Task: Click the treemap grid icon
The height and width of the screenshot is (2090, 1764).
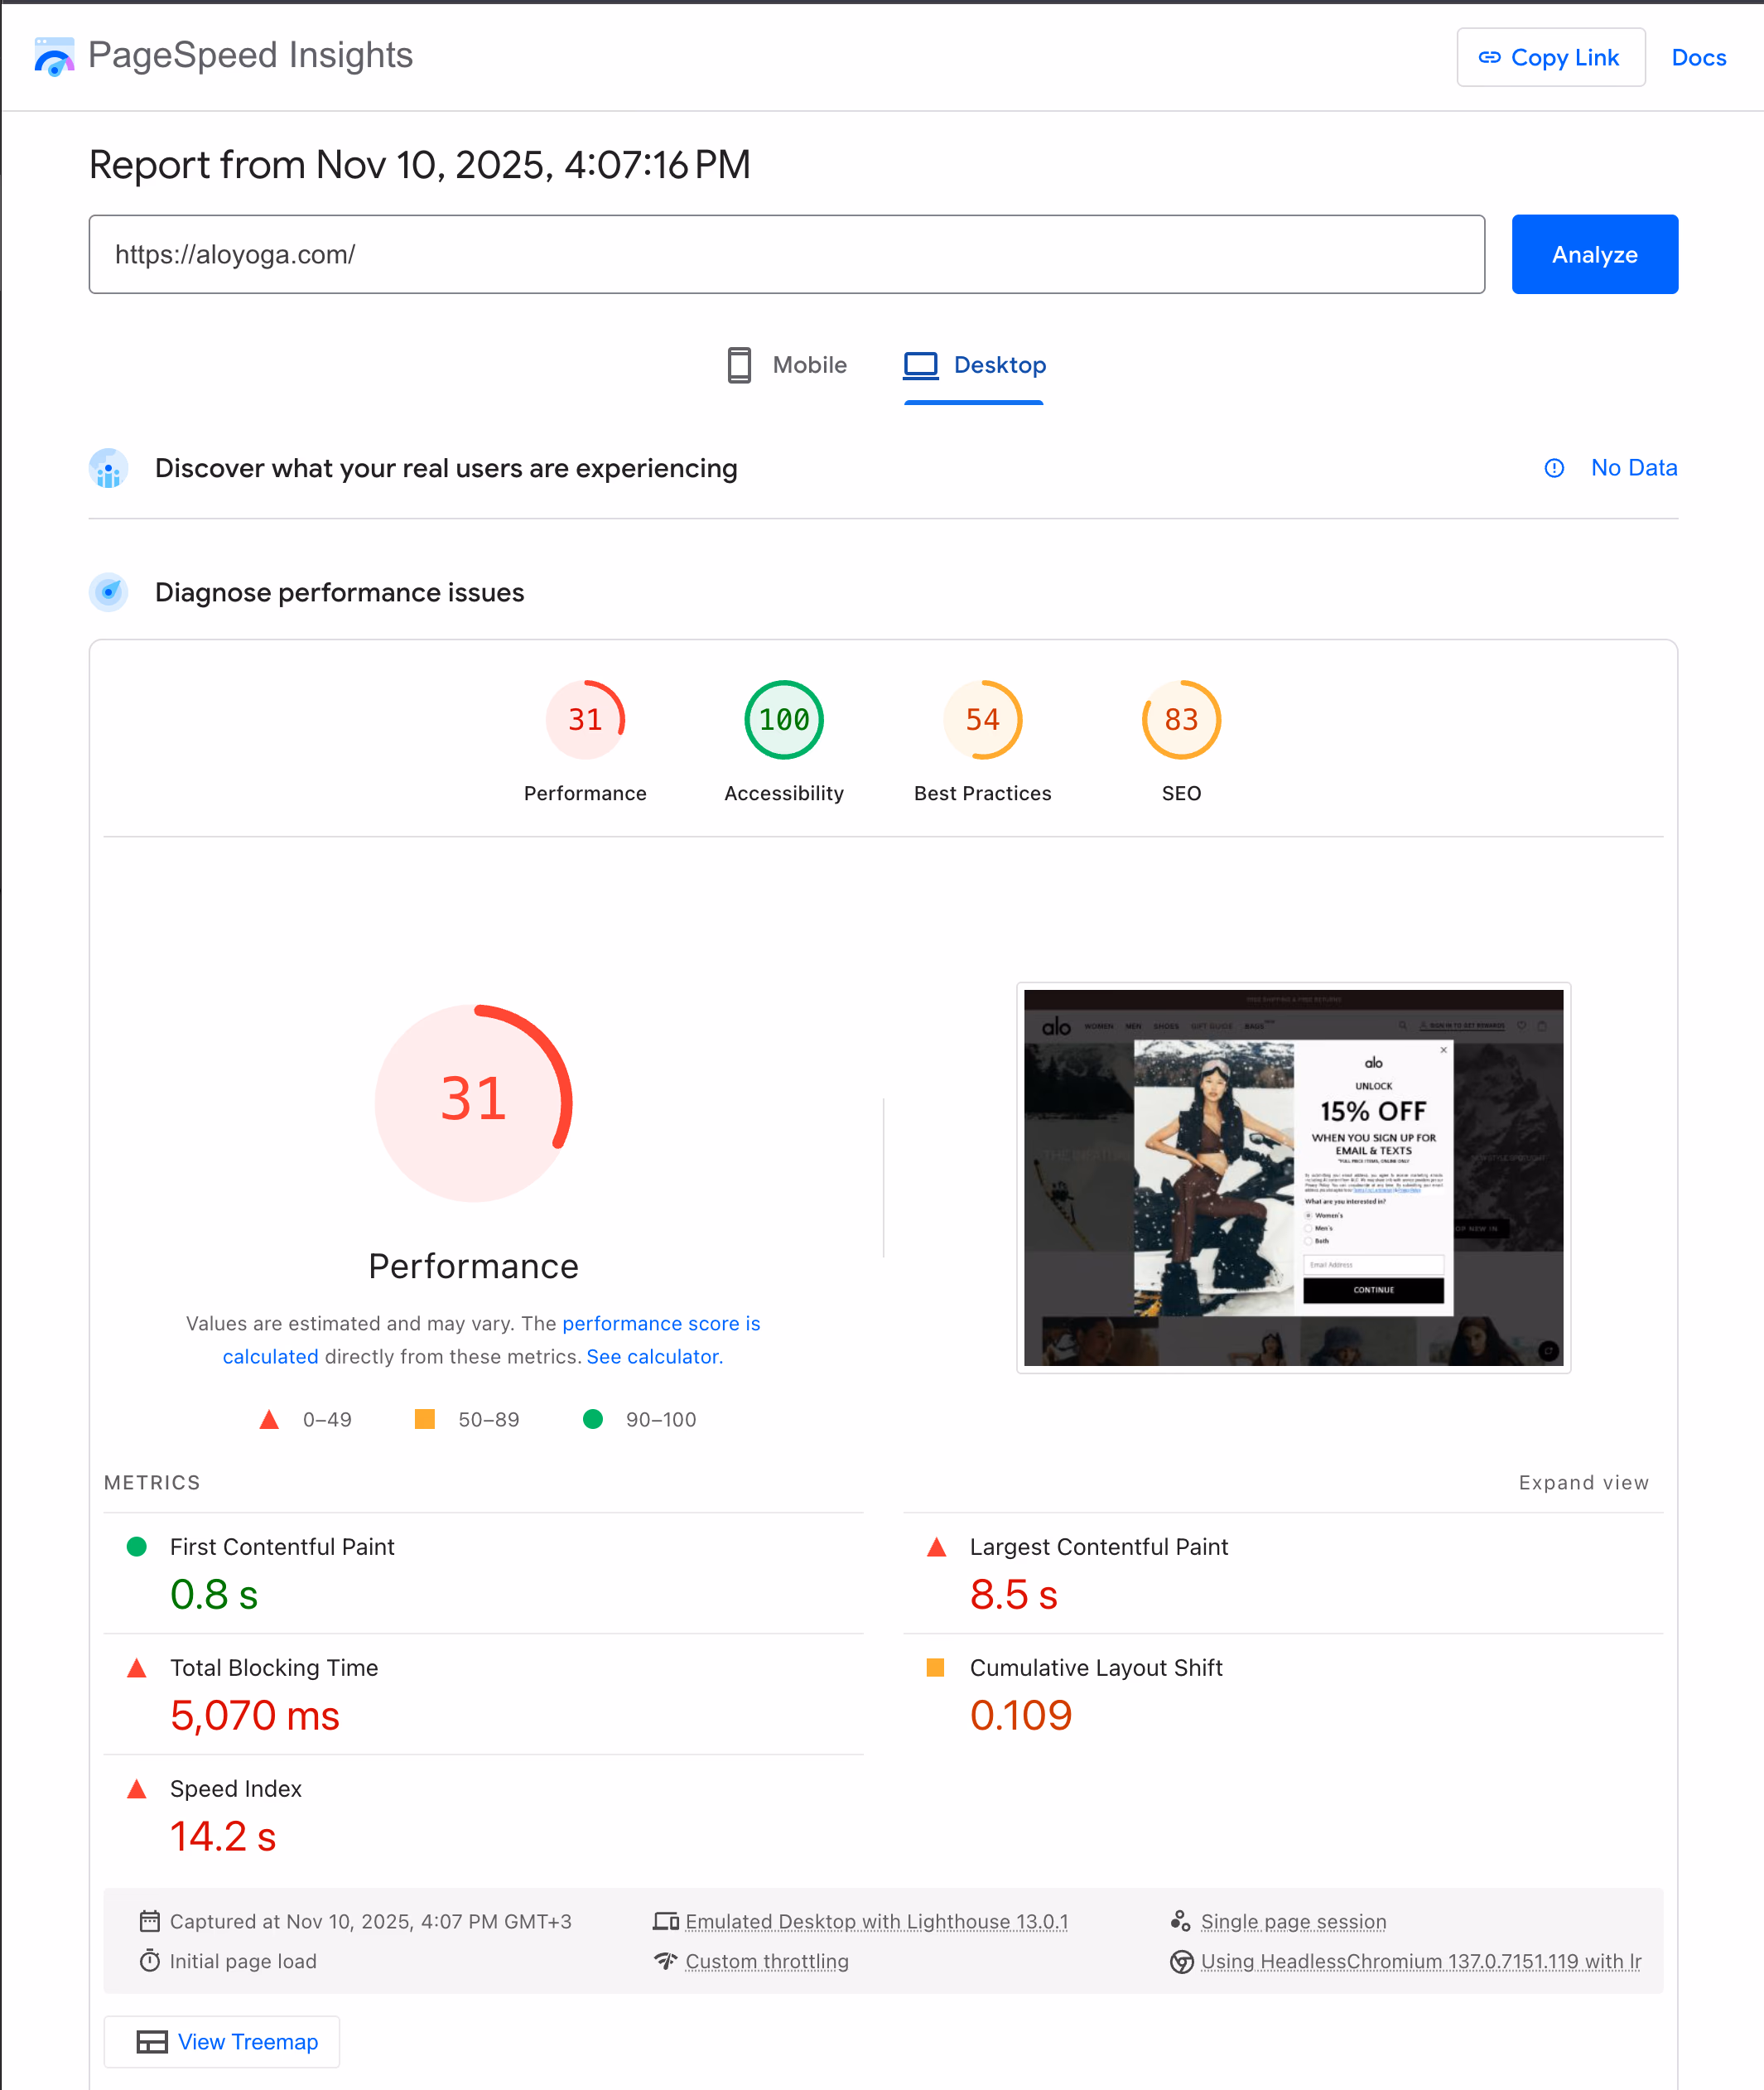Action: (152, 2042)
